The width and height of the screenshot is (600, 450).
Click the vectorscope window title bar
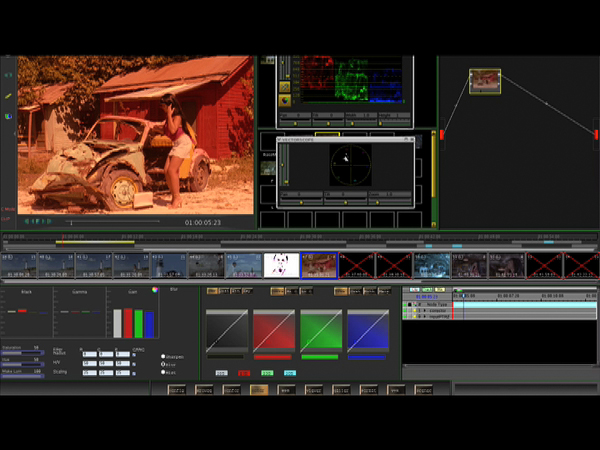point(345,141)
